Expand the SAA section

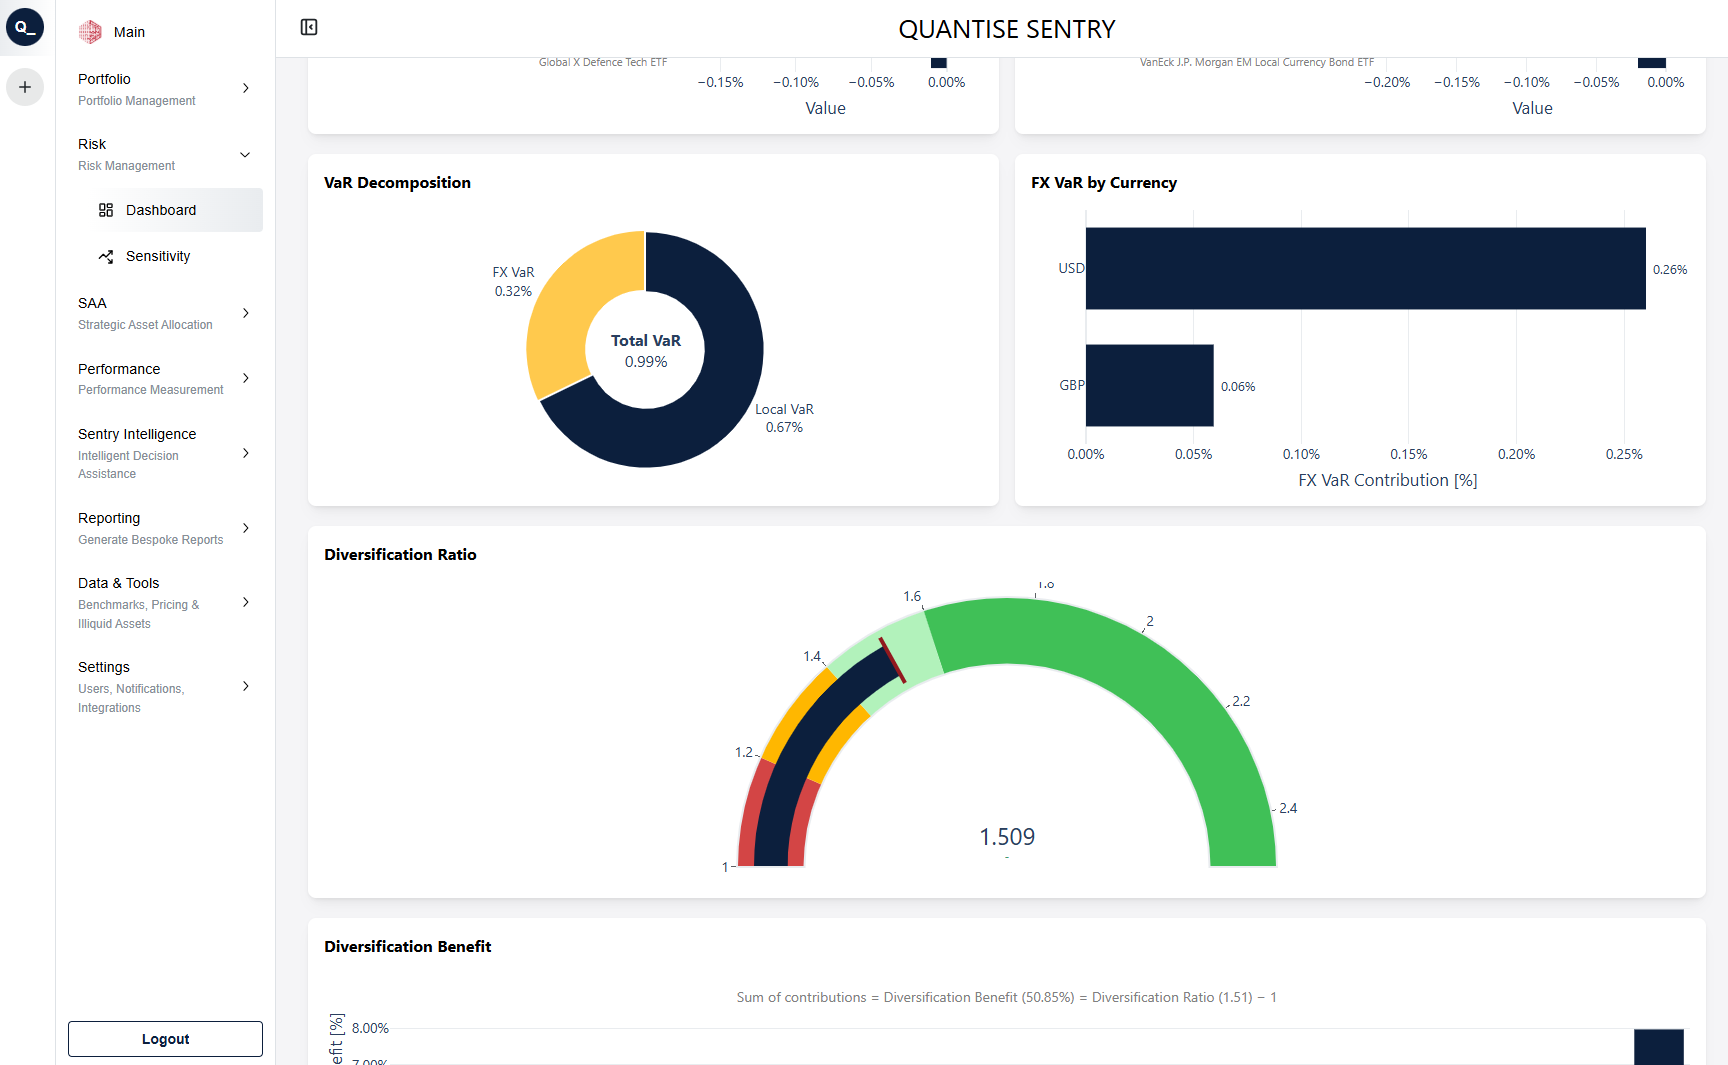pos(246,312)
